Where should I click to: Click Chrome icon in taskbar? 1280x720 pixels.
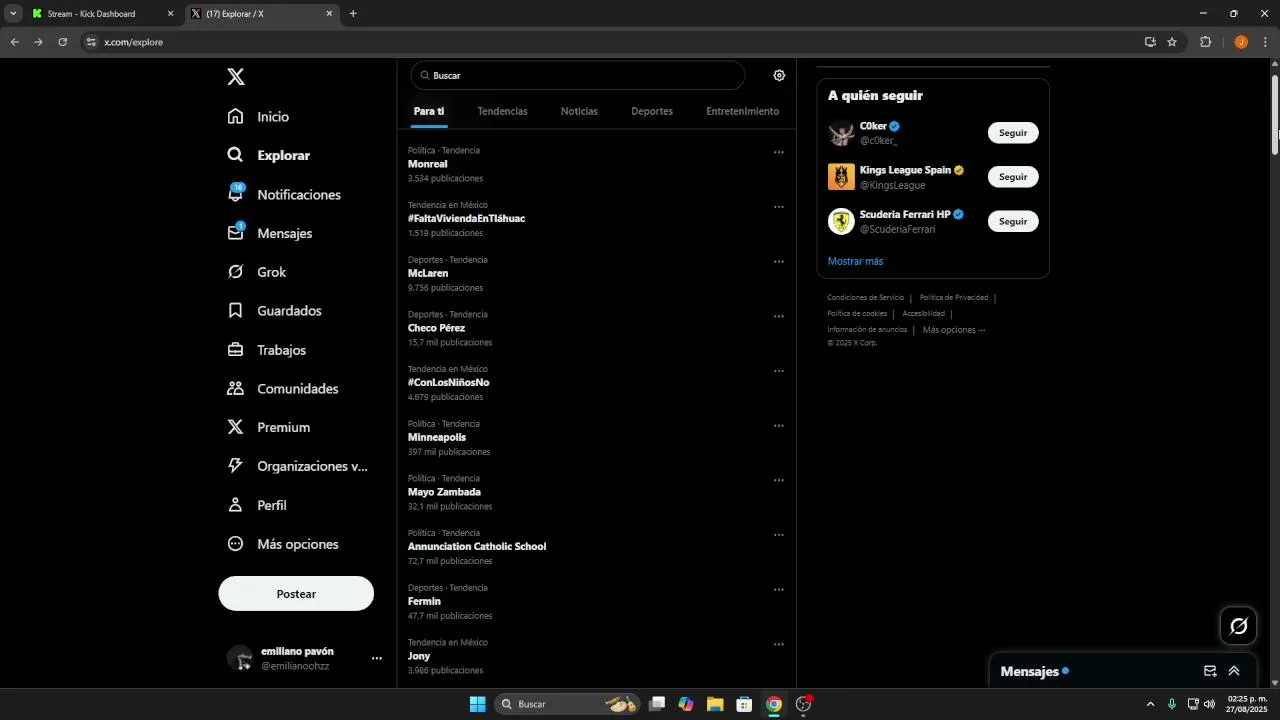773,704
